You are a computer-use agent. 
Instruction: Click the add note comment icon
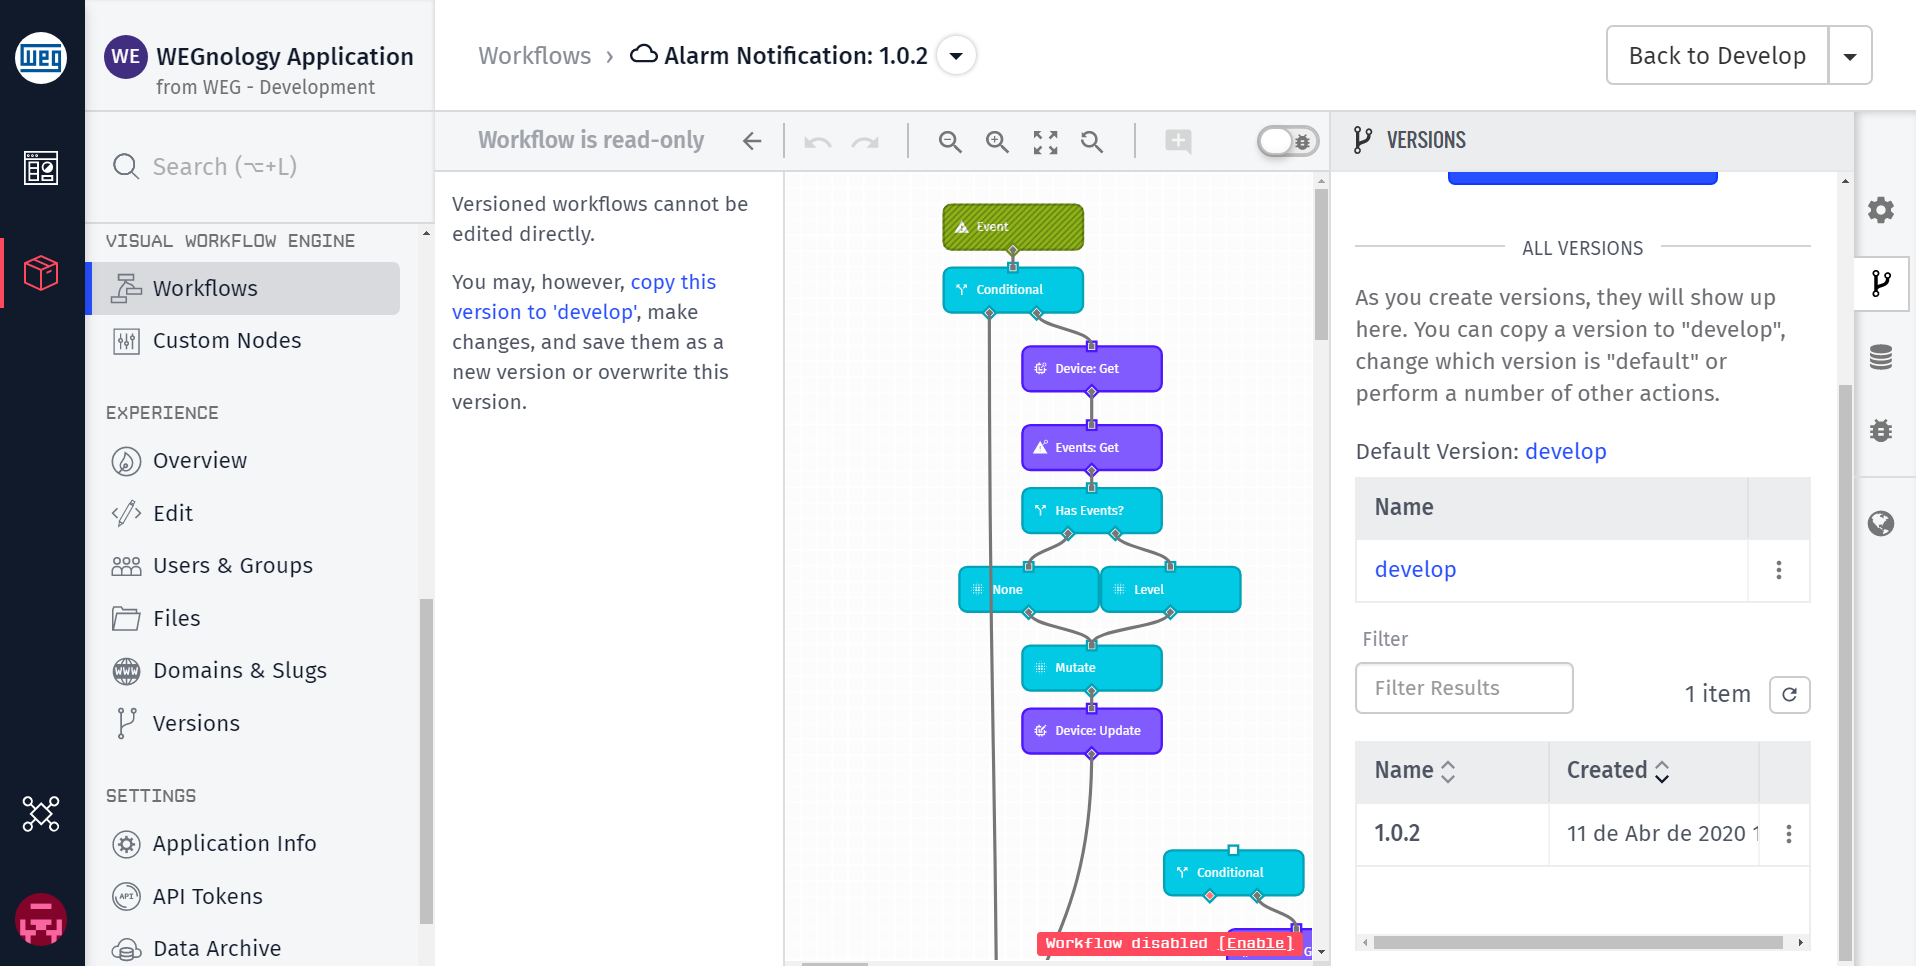tap(1178, 141)
